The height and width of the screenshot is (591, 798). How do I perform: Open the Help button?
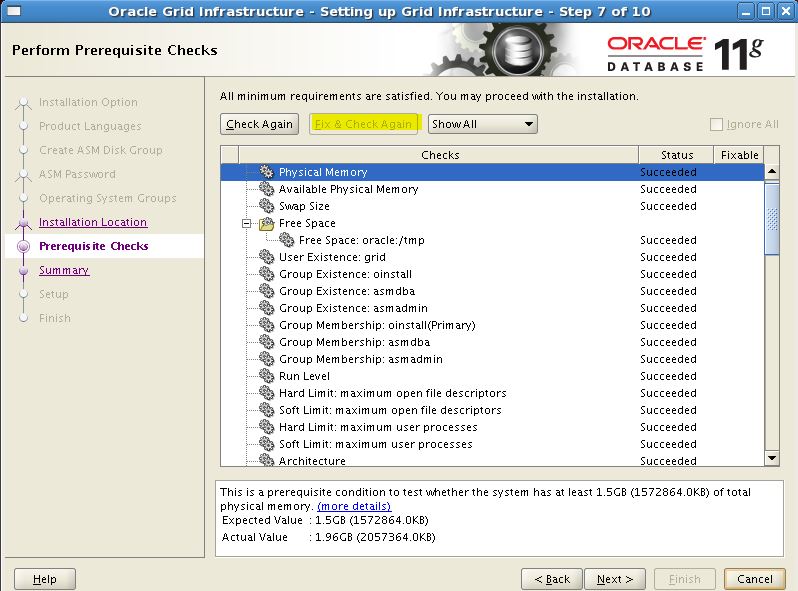coord(45,579)
